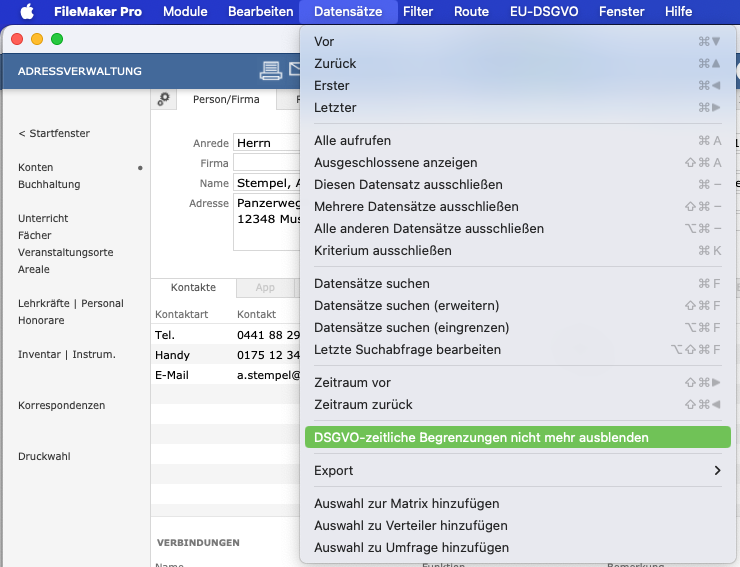Viewport: 740px width, 567px height.
Task: Select Ausgeschlossene anzeigen
Action: click(518, 162)
